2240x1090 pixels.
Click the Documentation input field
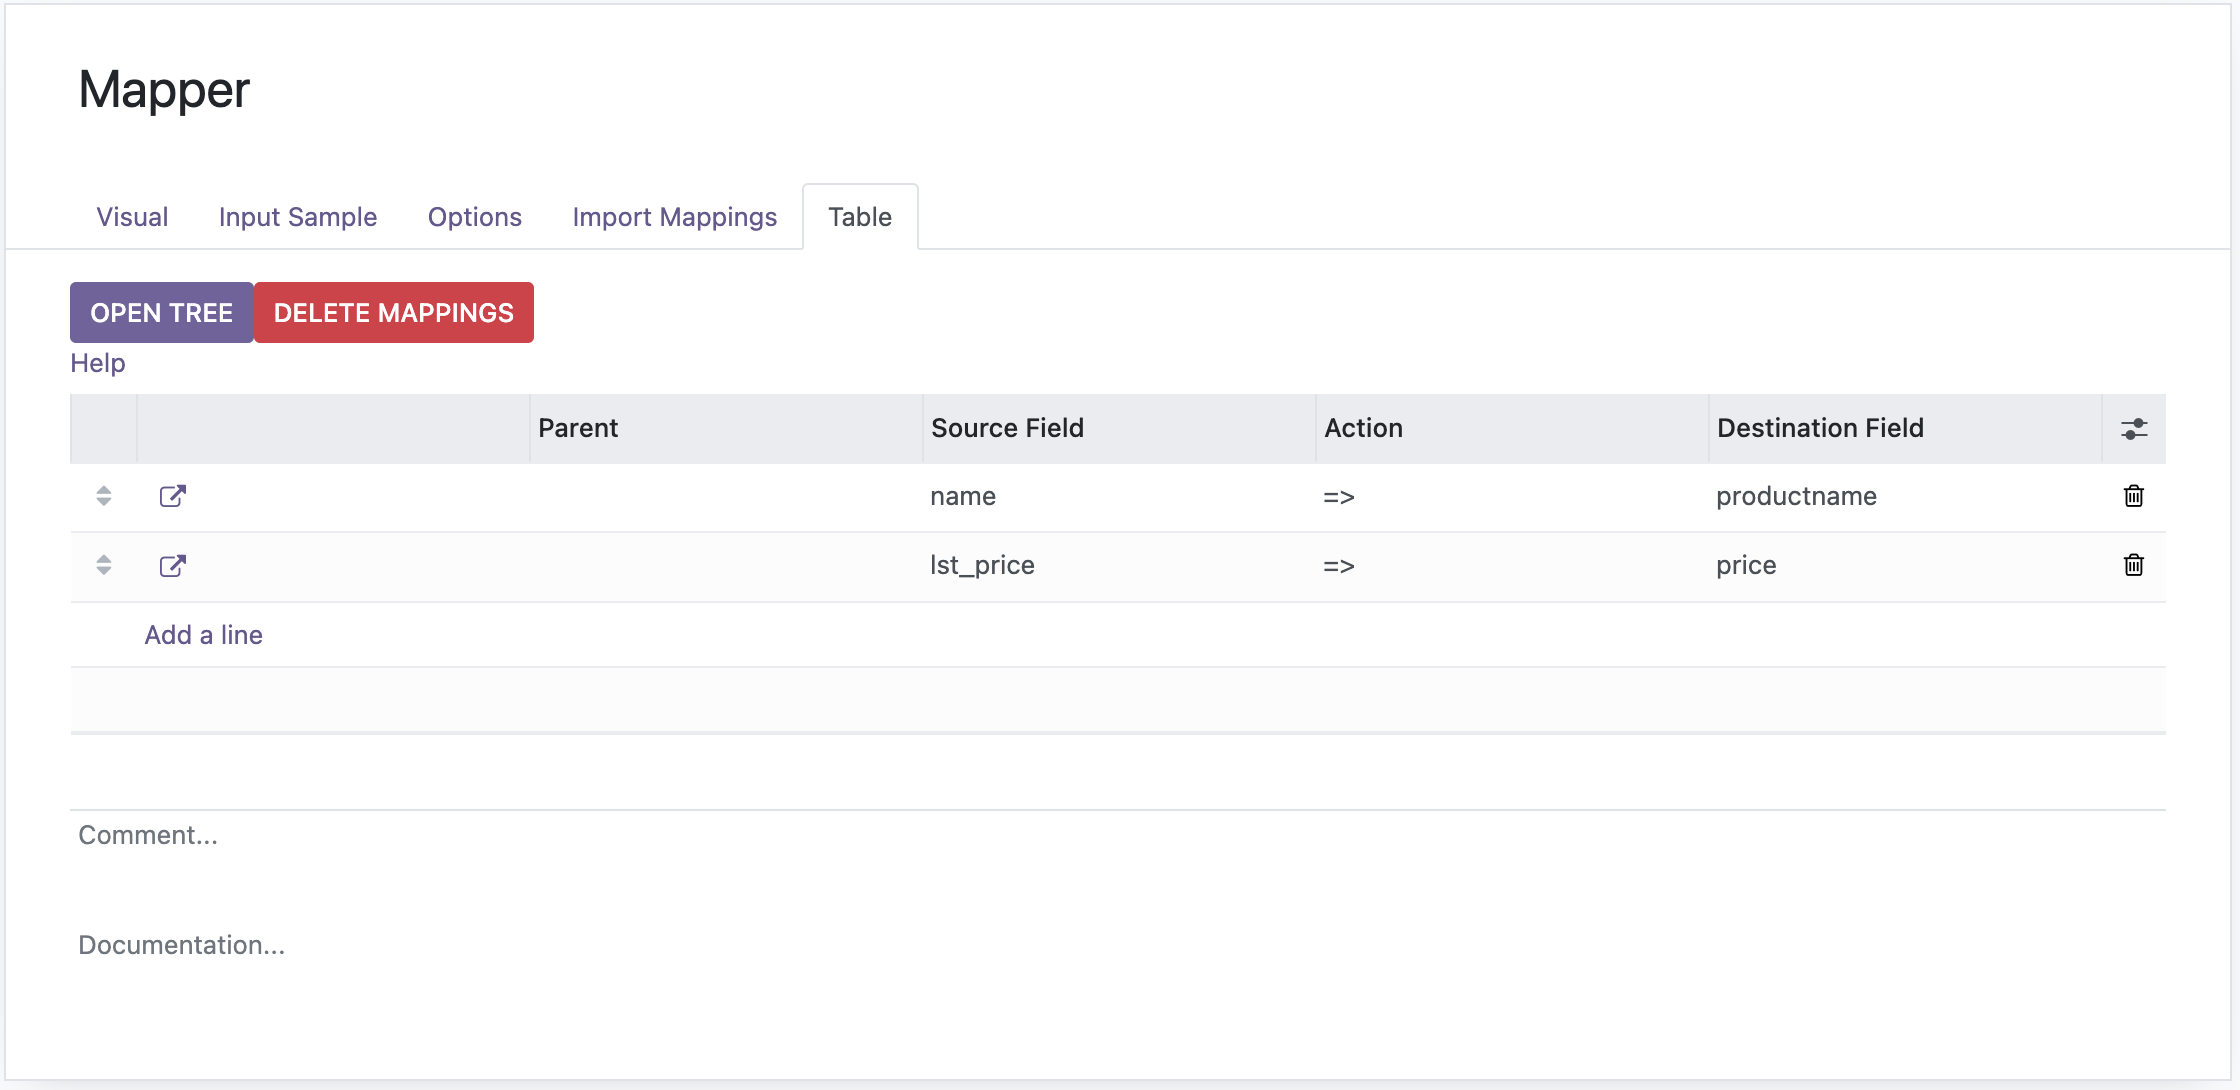click(x=1118, y=945)
